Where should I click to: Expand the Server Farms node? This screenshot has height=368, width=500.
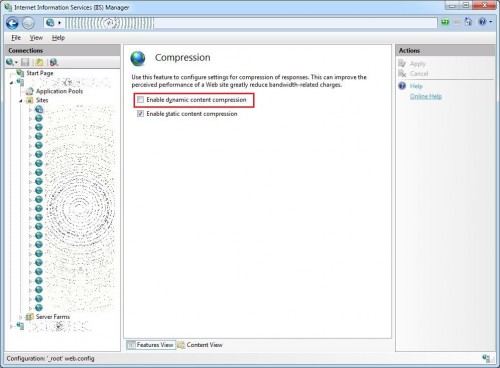(21, 317)
